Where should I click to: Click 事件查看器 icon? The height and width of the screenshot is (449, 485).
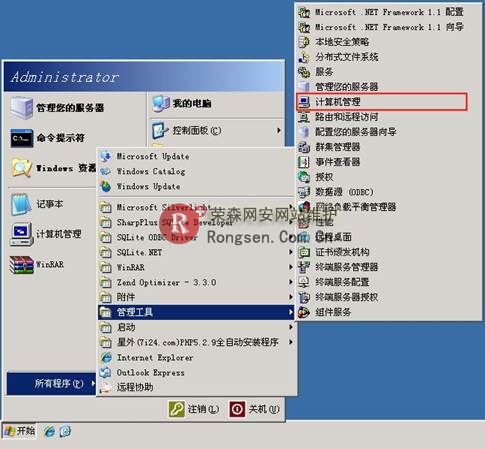(304, 162)
